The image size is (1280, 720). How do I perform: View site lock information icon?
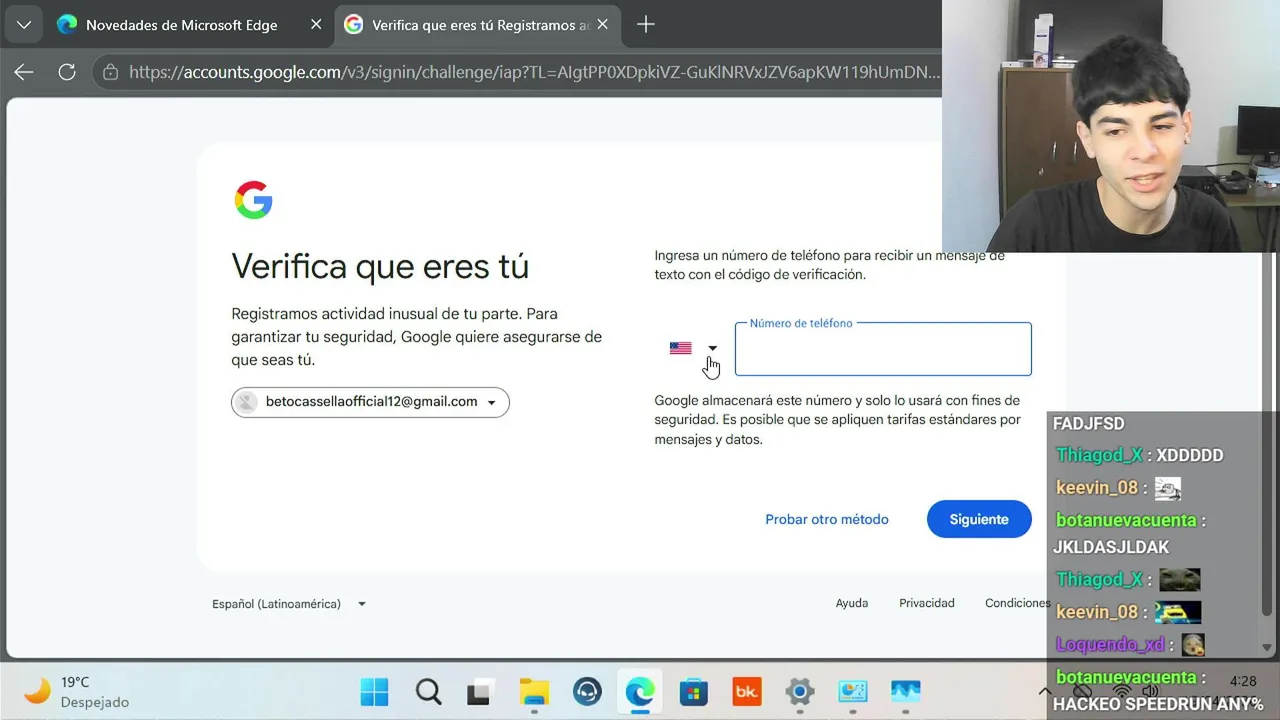coord(110,72)
